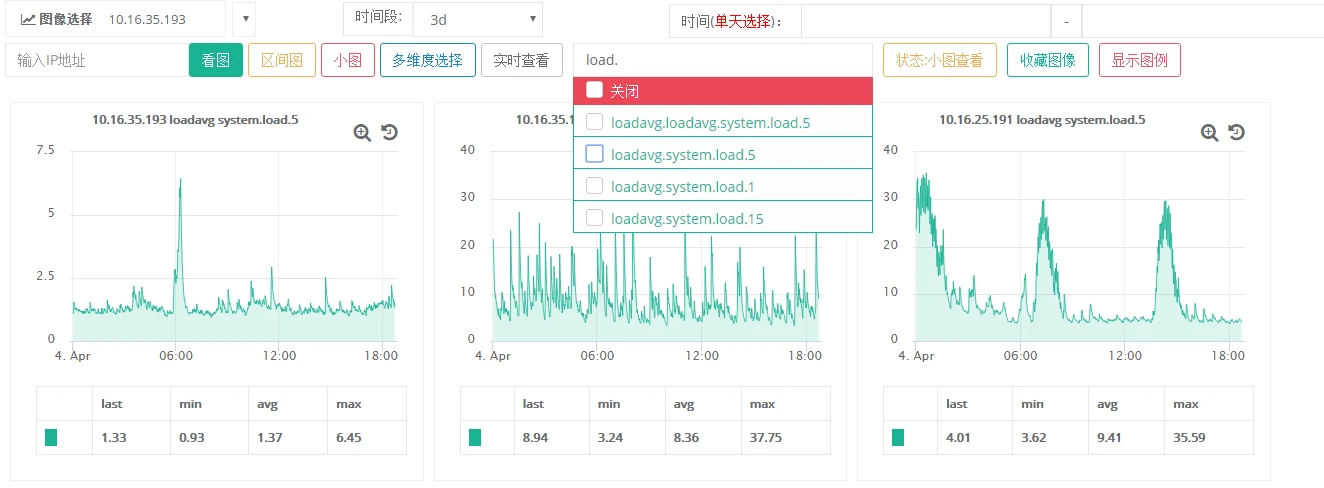The width and height of the screenshot is (1324, 488).
Task: Click the max value 37.75
Action: (x=766, y=437)
